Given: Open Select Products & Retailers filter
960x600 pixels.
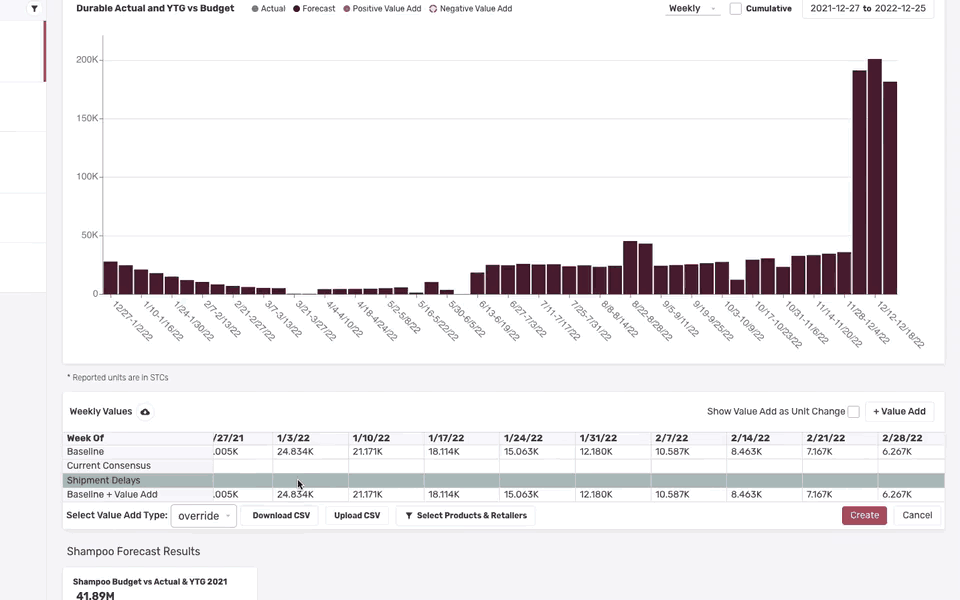Looking at the screenshot, I should (465, 516).
